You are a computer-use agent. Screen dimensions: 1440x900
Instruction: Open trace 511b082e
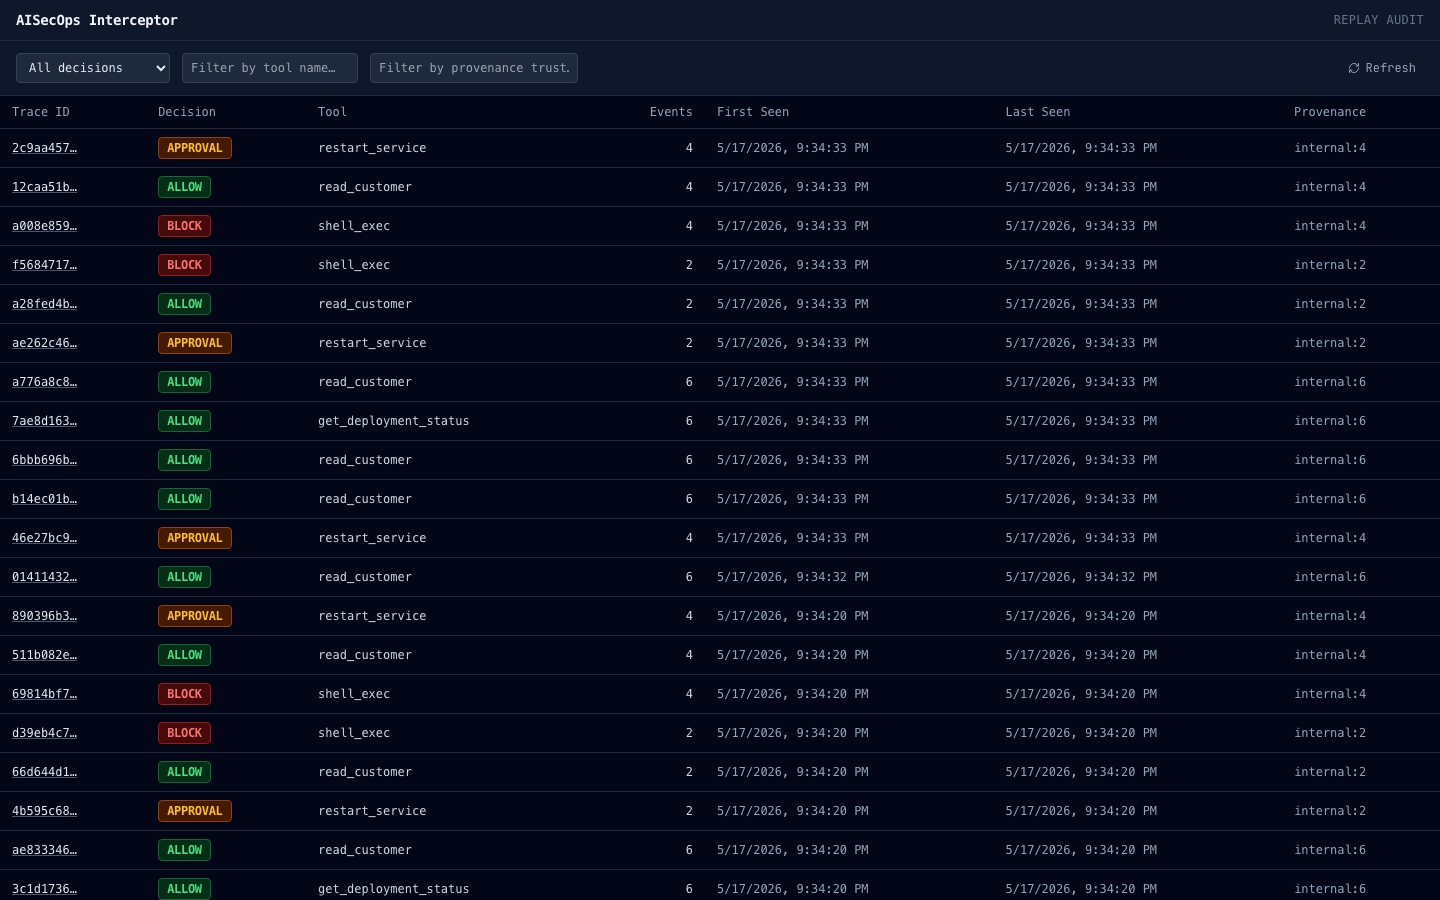click(x=44, y=655)
